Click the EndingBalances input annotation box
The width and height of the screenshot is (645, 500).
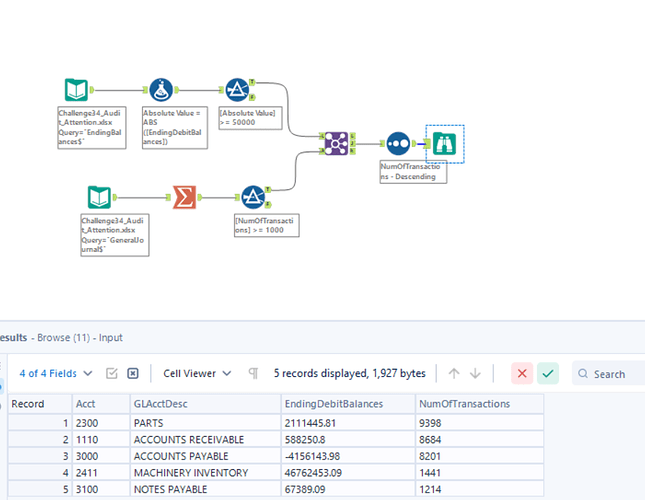pyautogui.click(x=91, y=127)
